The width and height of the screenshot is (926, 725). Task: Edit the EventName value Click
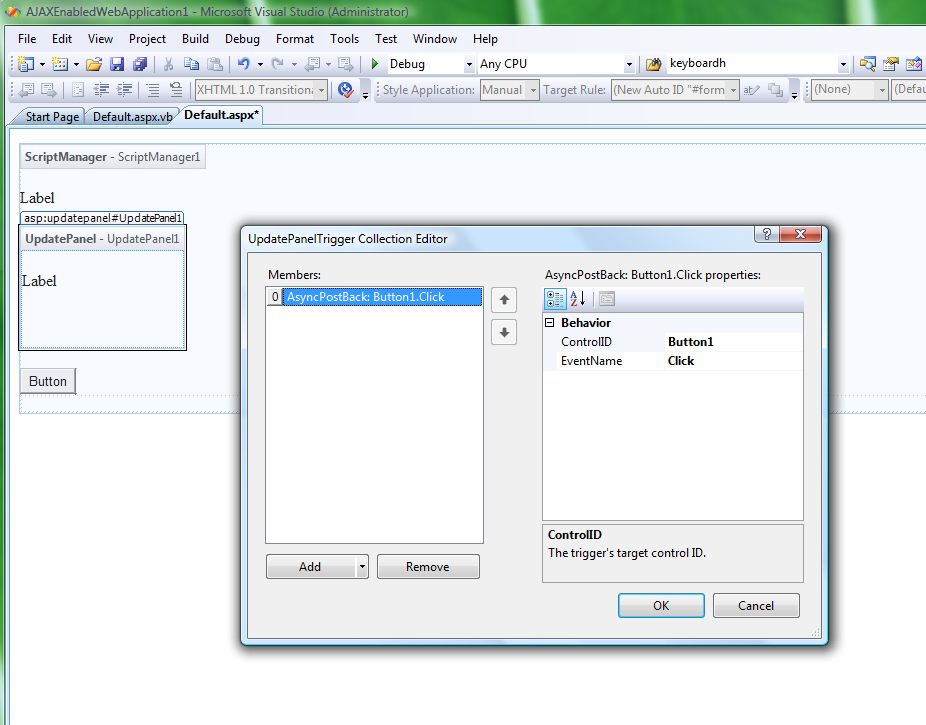click(733, 361)
